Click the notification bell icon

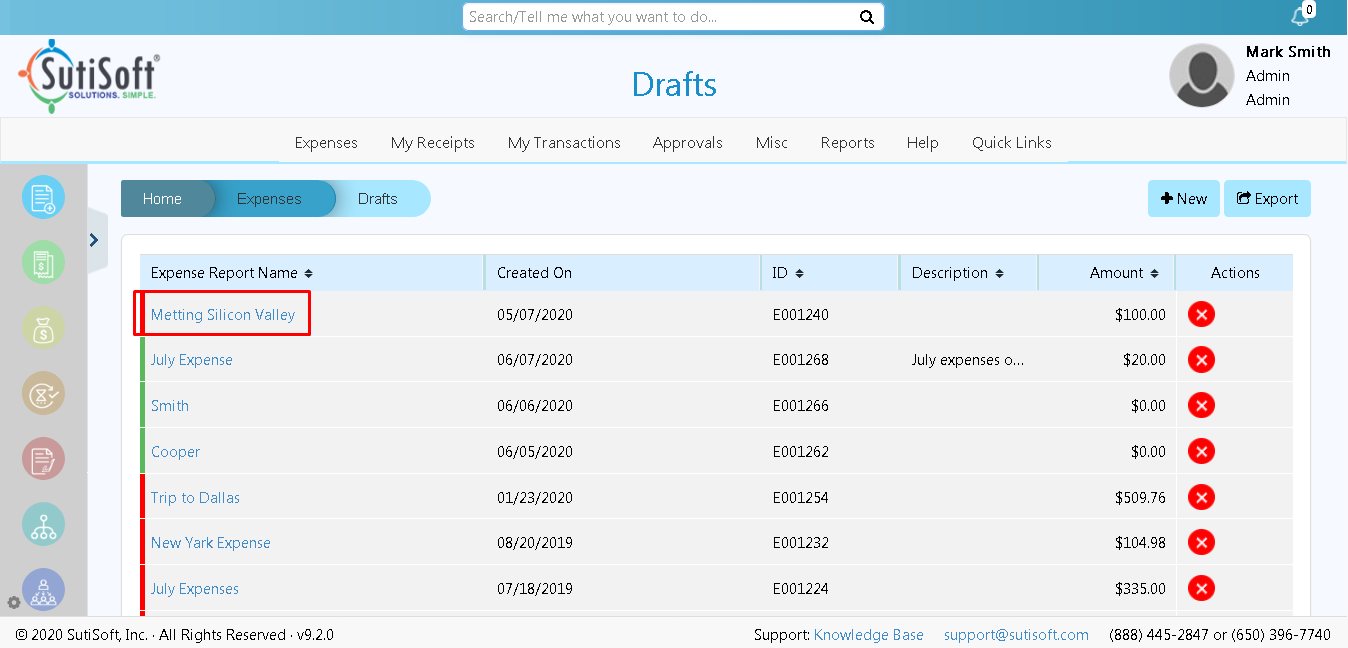point(1300,16)
